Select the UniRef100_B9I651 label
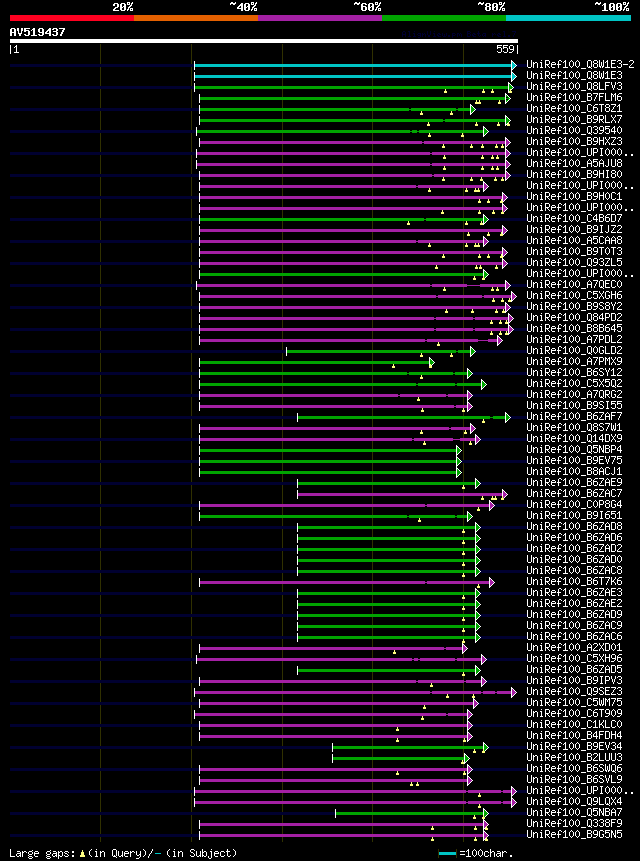This screenshot has width=640, height=861. [575, 515]
